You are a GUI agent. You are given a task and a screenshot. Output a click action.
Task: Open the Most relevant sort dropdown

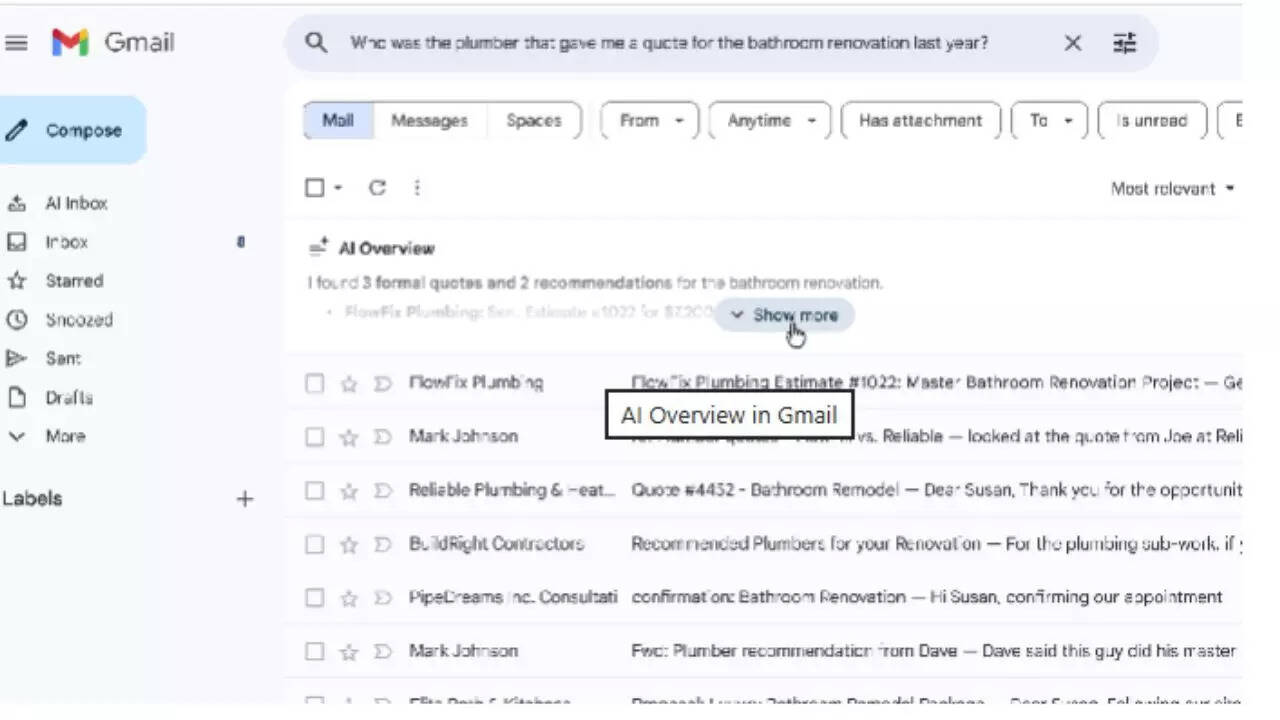[1169, 188]
